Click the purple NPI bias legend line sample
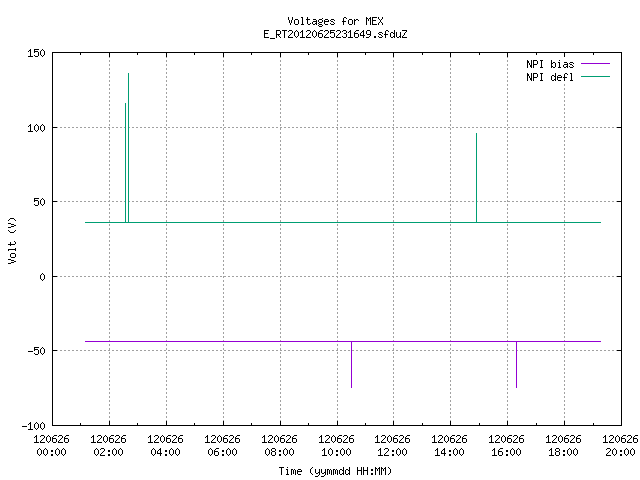The height and width of the screenshot is (480, 640). coord(595,64)
